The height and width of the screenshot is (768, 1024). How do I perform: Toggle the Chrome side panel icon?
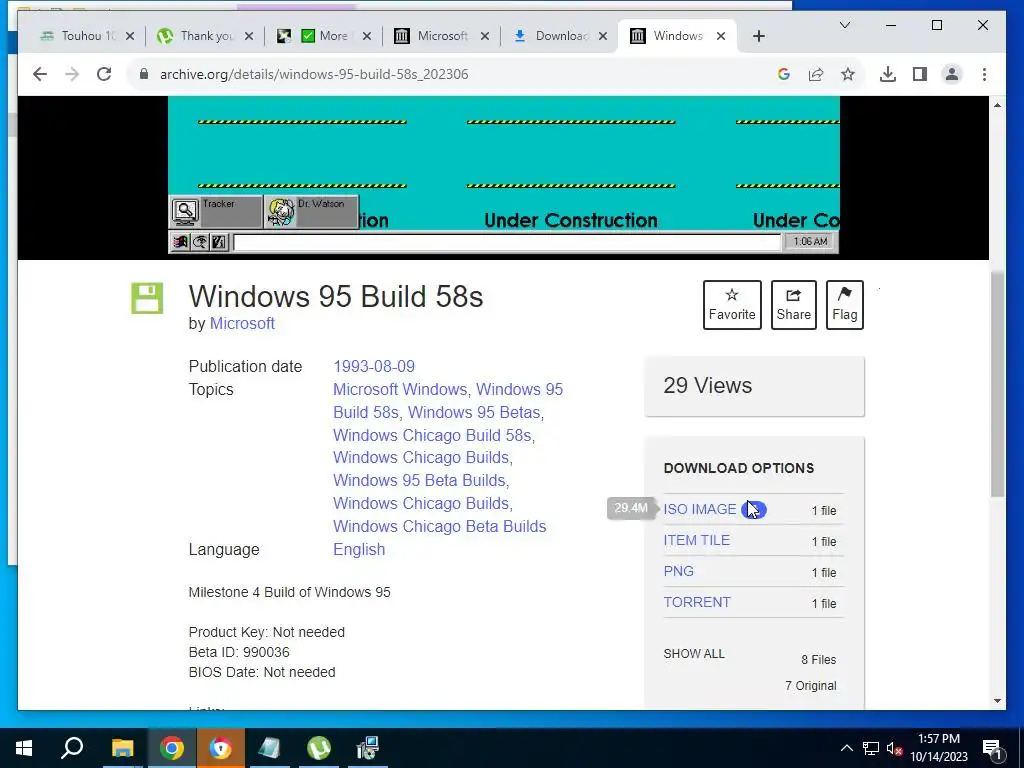920,74
